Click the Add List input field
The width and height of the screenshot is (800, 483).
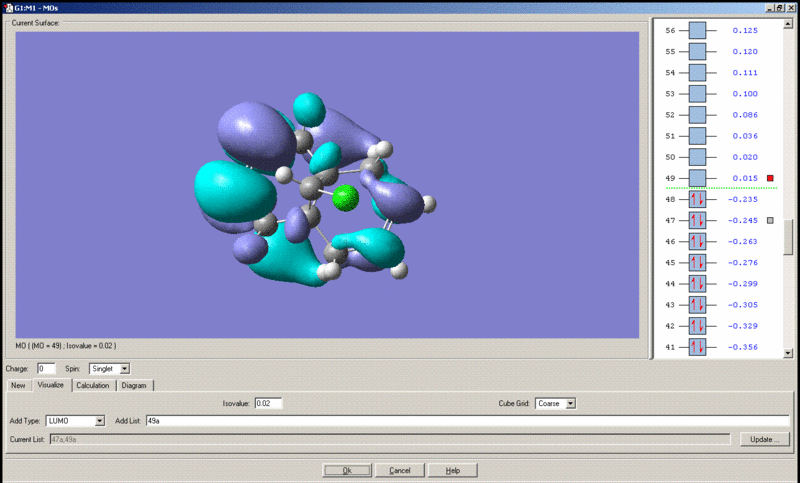tap(467, 421)
